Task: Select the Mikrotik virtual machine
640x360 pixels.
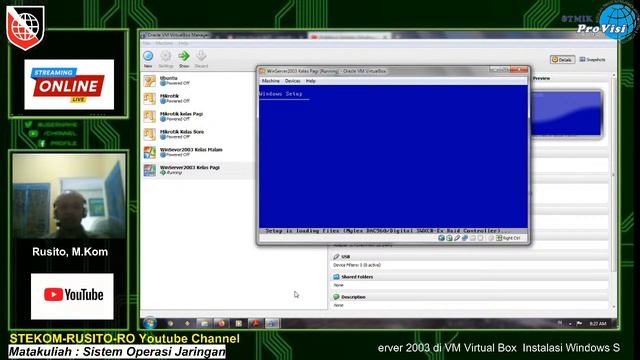Action: 198,98
